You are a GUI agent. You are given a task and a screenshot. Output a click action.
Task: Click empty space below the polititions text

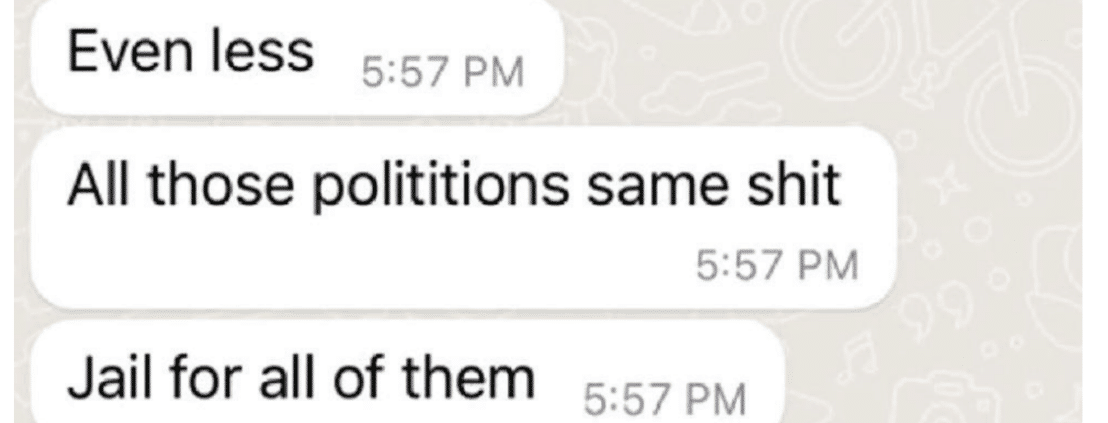tap(353, 265)
